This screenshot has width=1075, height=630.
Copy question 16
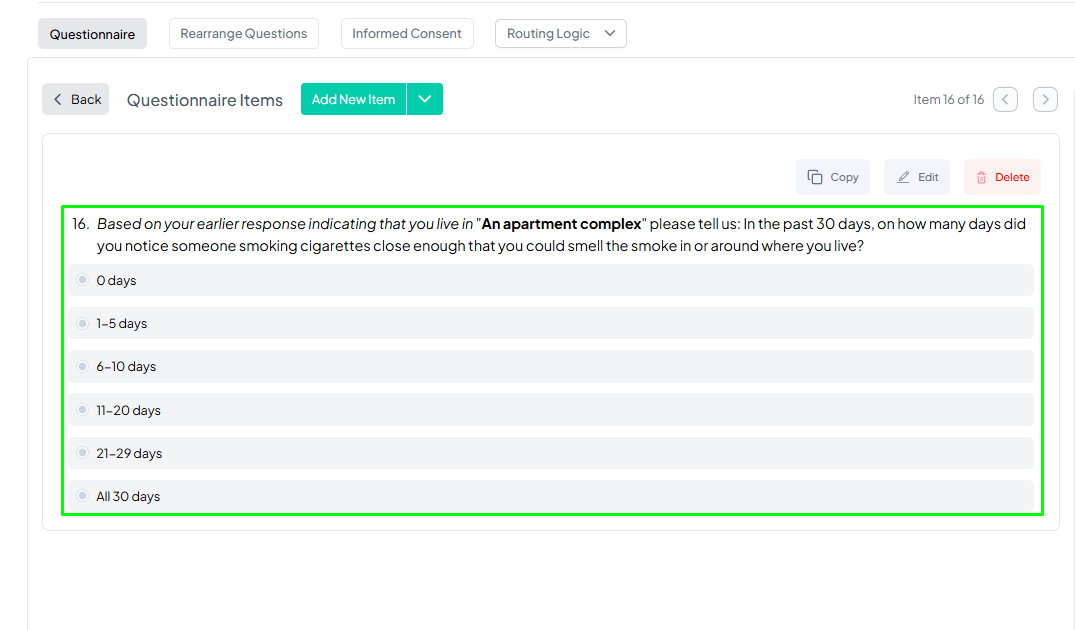832,177
